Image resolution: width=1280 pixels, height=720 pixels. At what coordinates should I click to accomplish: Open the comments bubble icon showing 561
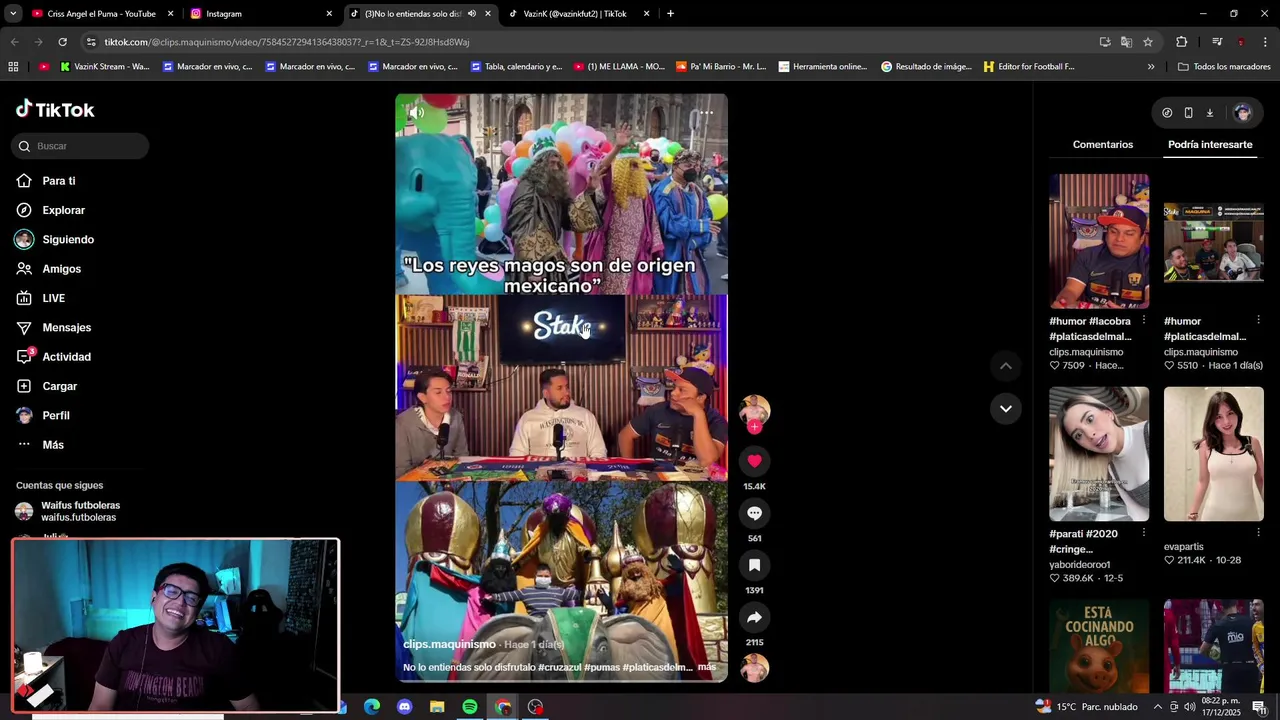click(754, 513)
